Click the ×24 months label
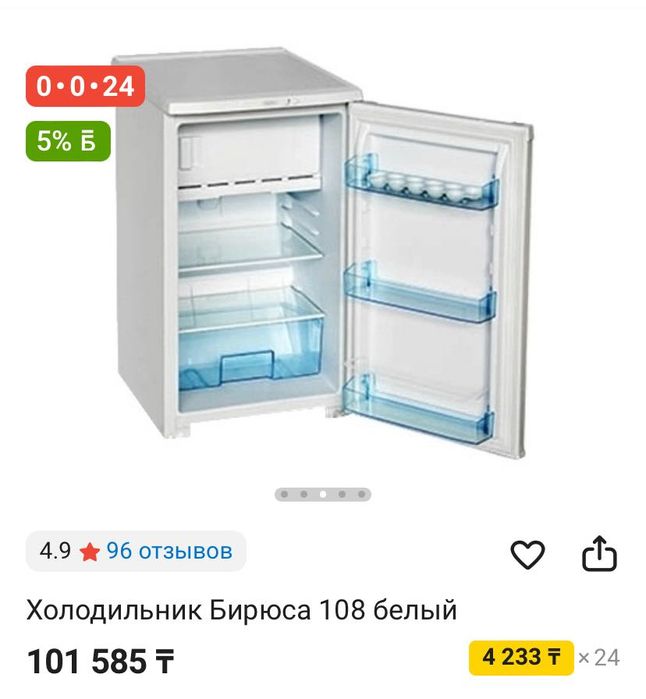Image resolution: width=646 pixels, height=699 pixels. (599, 658)
